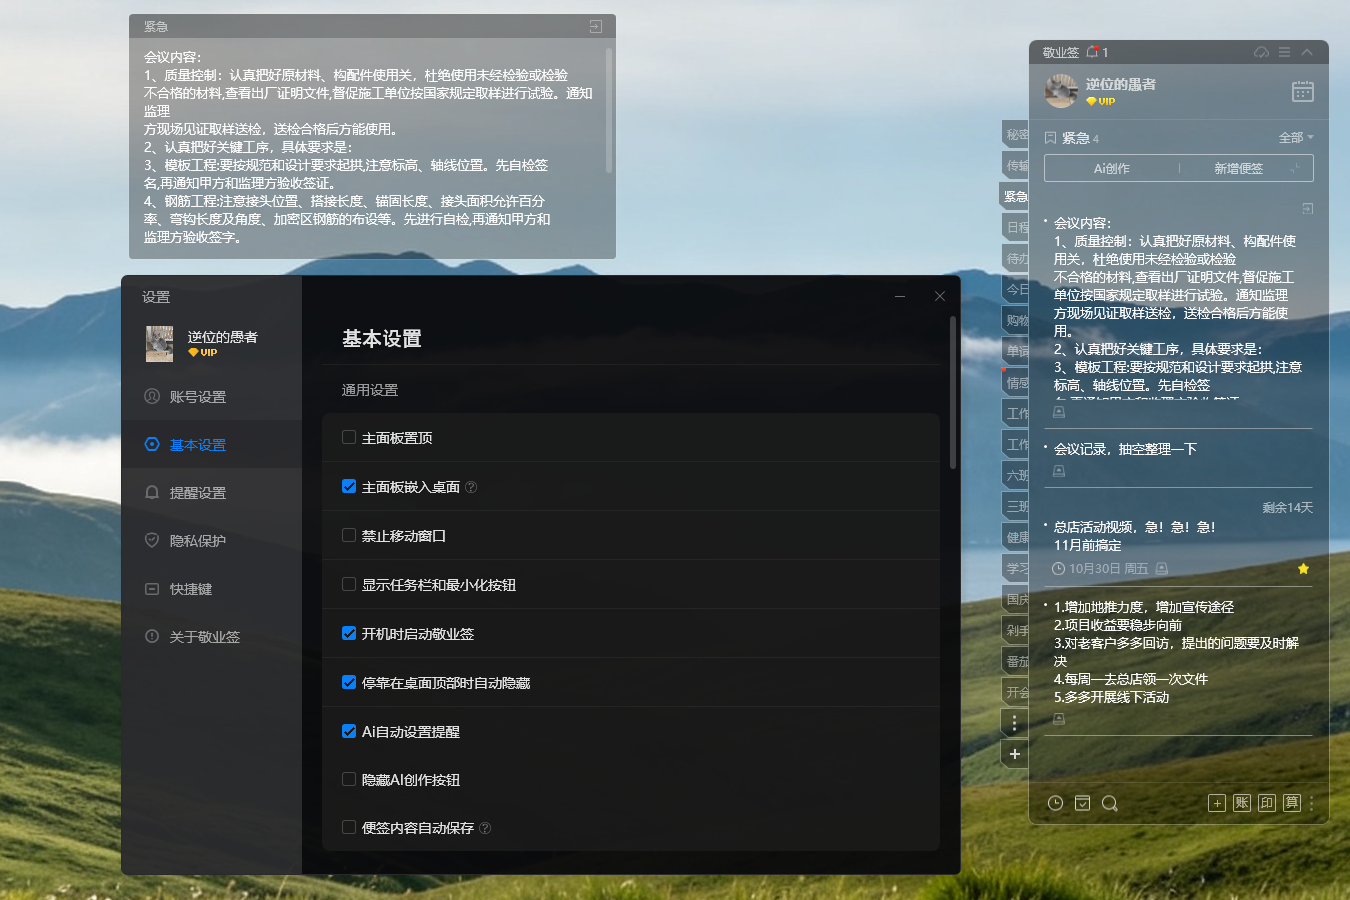Click the boxed plus icon in bottom toolbar
This screenshot has height=900, width=1350.
pyautogui.click(x=1217, y=803)
